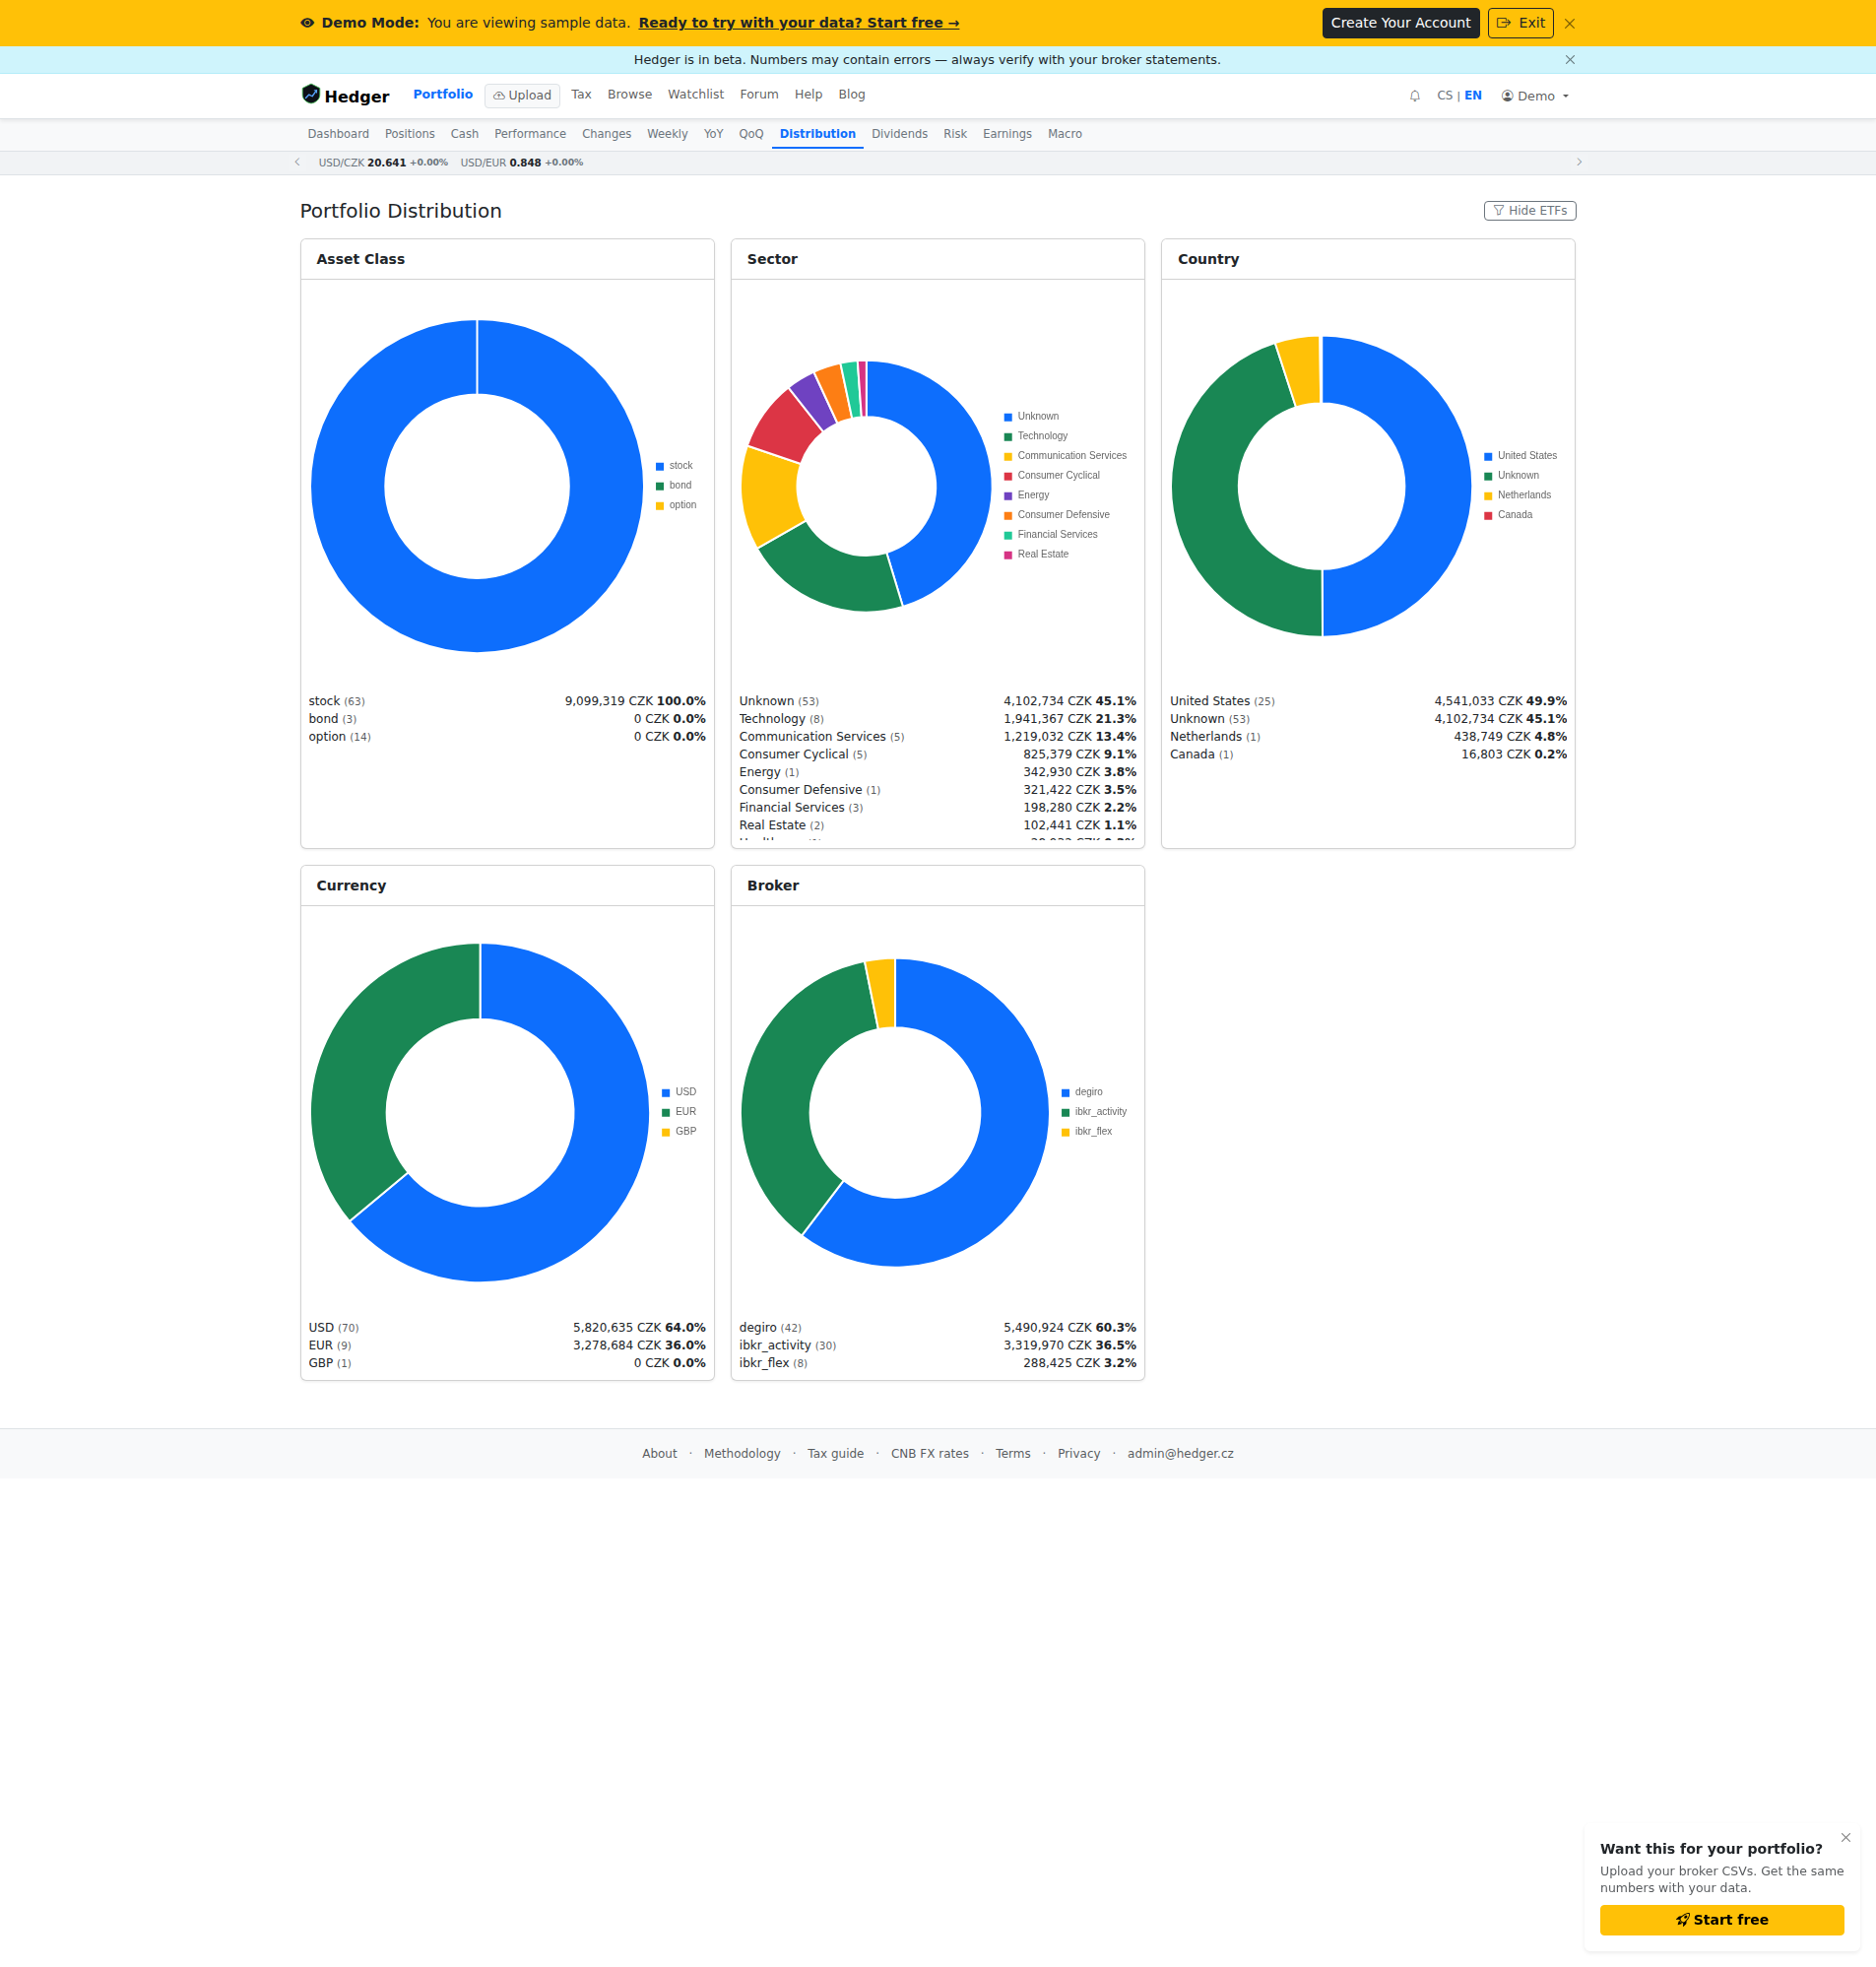Open Watchlist in top navigation
The width and height of the screenshot is (1876, 1967).
click(695, 94)
